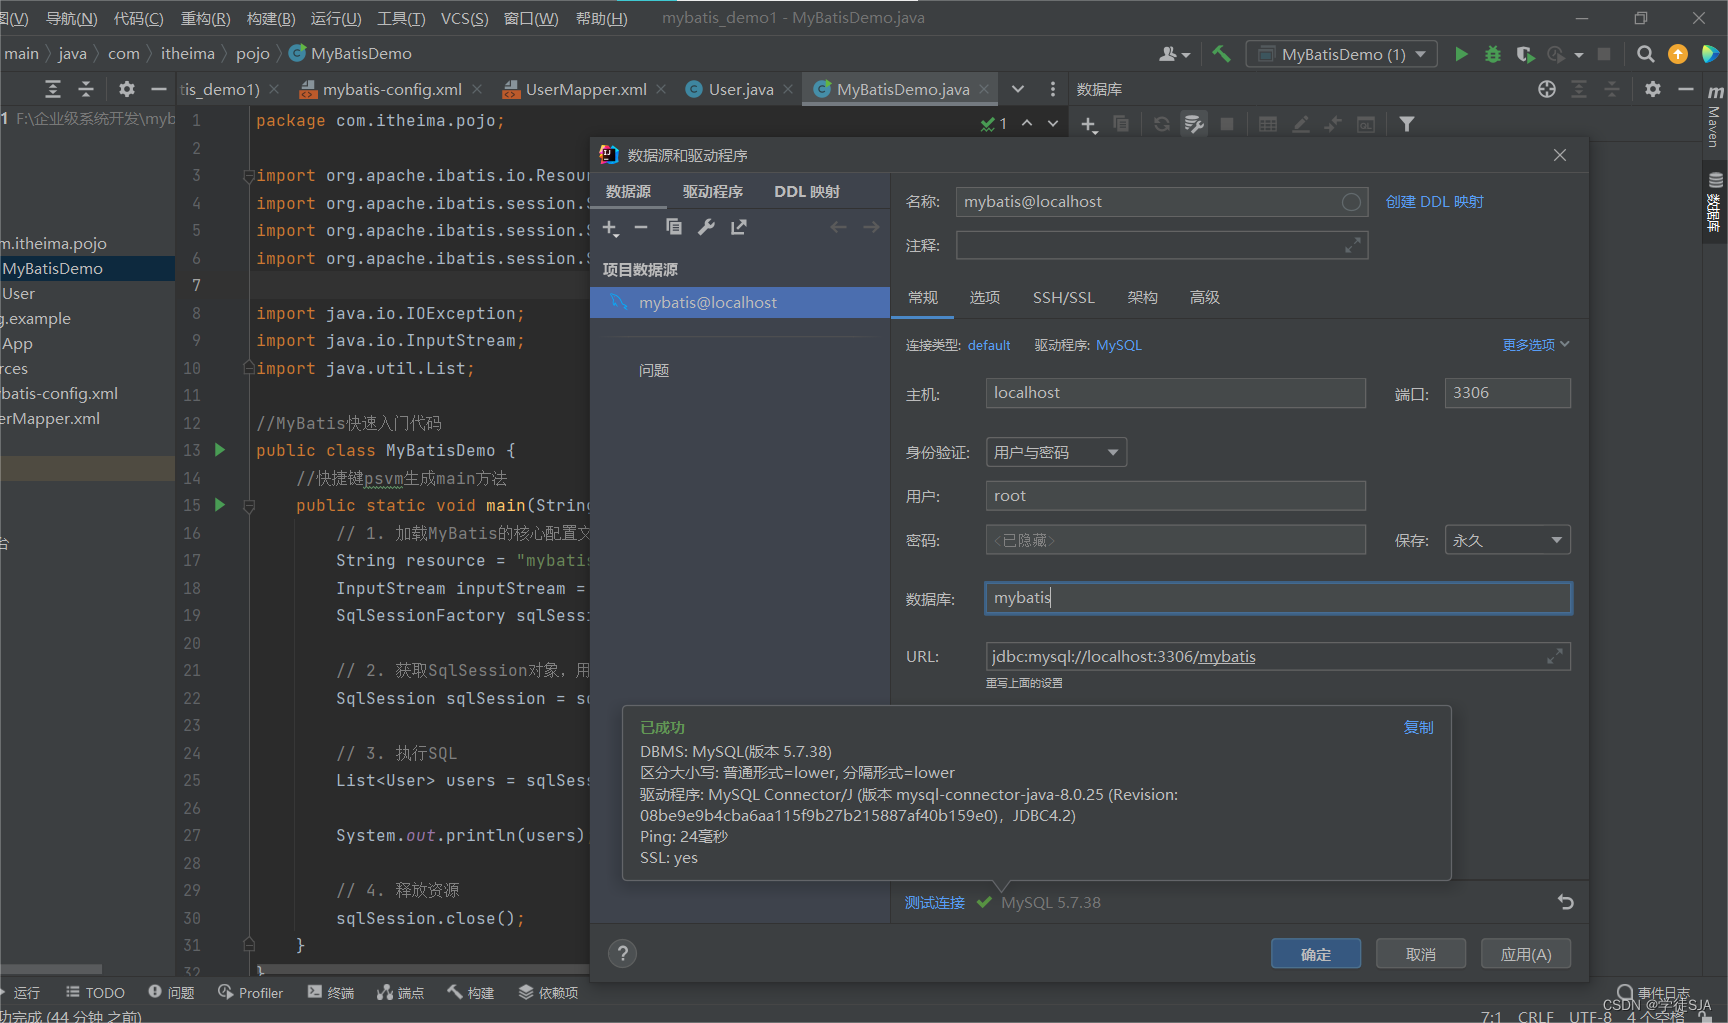Jump to next highlighted problem arrow

tap(1053, 124)
